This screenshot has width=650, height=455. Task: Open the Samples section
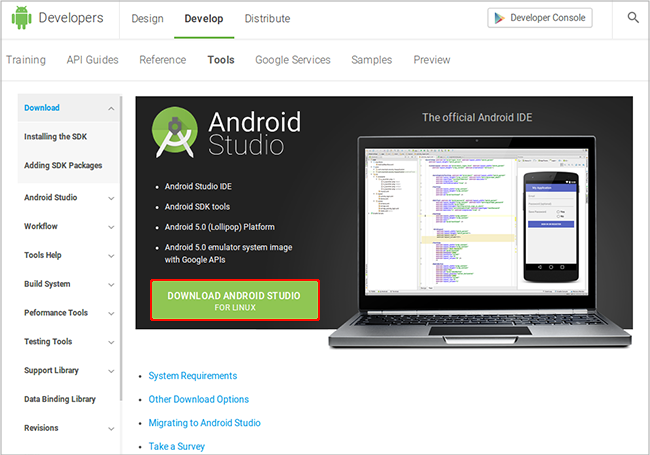371,60
